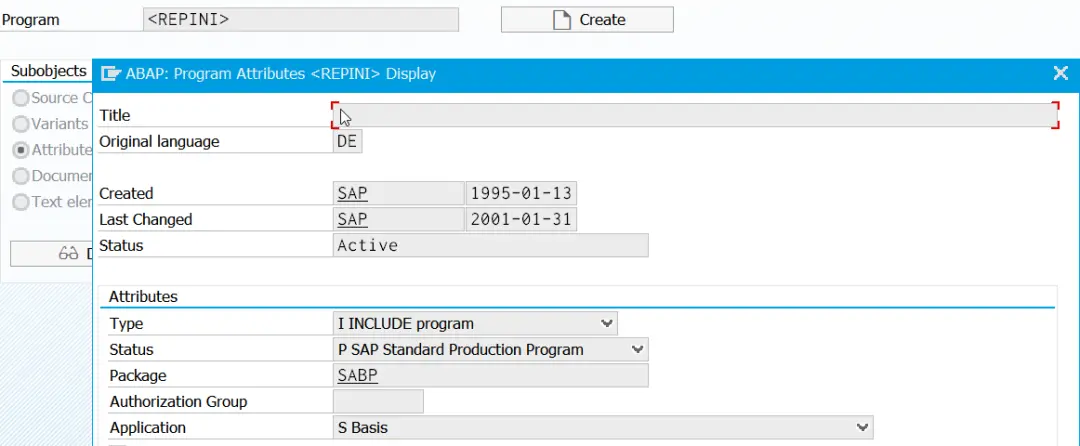The width and height of the screenshot is (1080, 446).
Task: Expand the Status dropdown under Attributes
Action: tap(638, 350)
